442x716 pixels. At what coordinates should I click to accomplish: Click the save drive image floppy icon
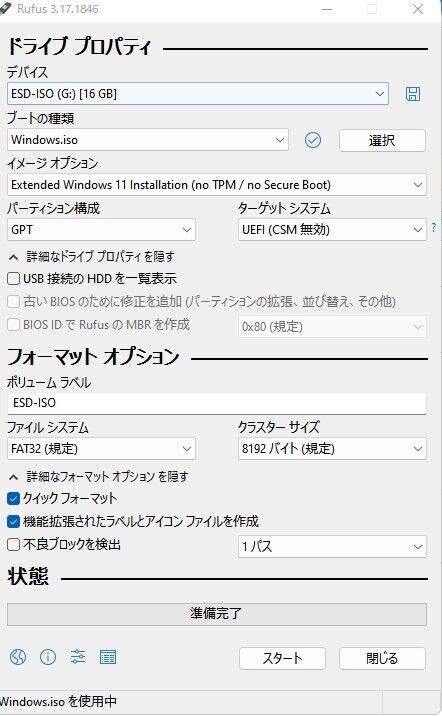[413, 94]
